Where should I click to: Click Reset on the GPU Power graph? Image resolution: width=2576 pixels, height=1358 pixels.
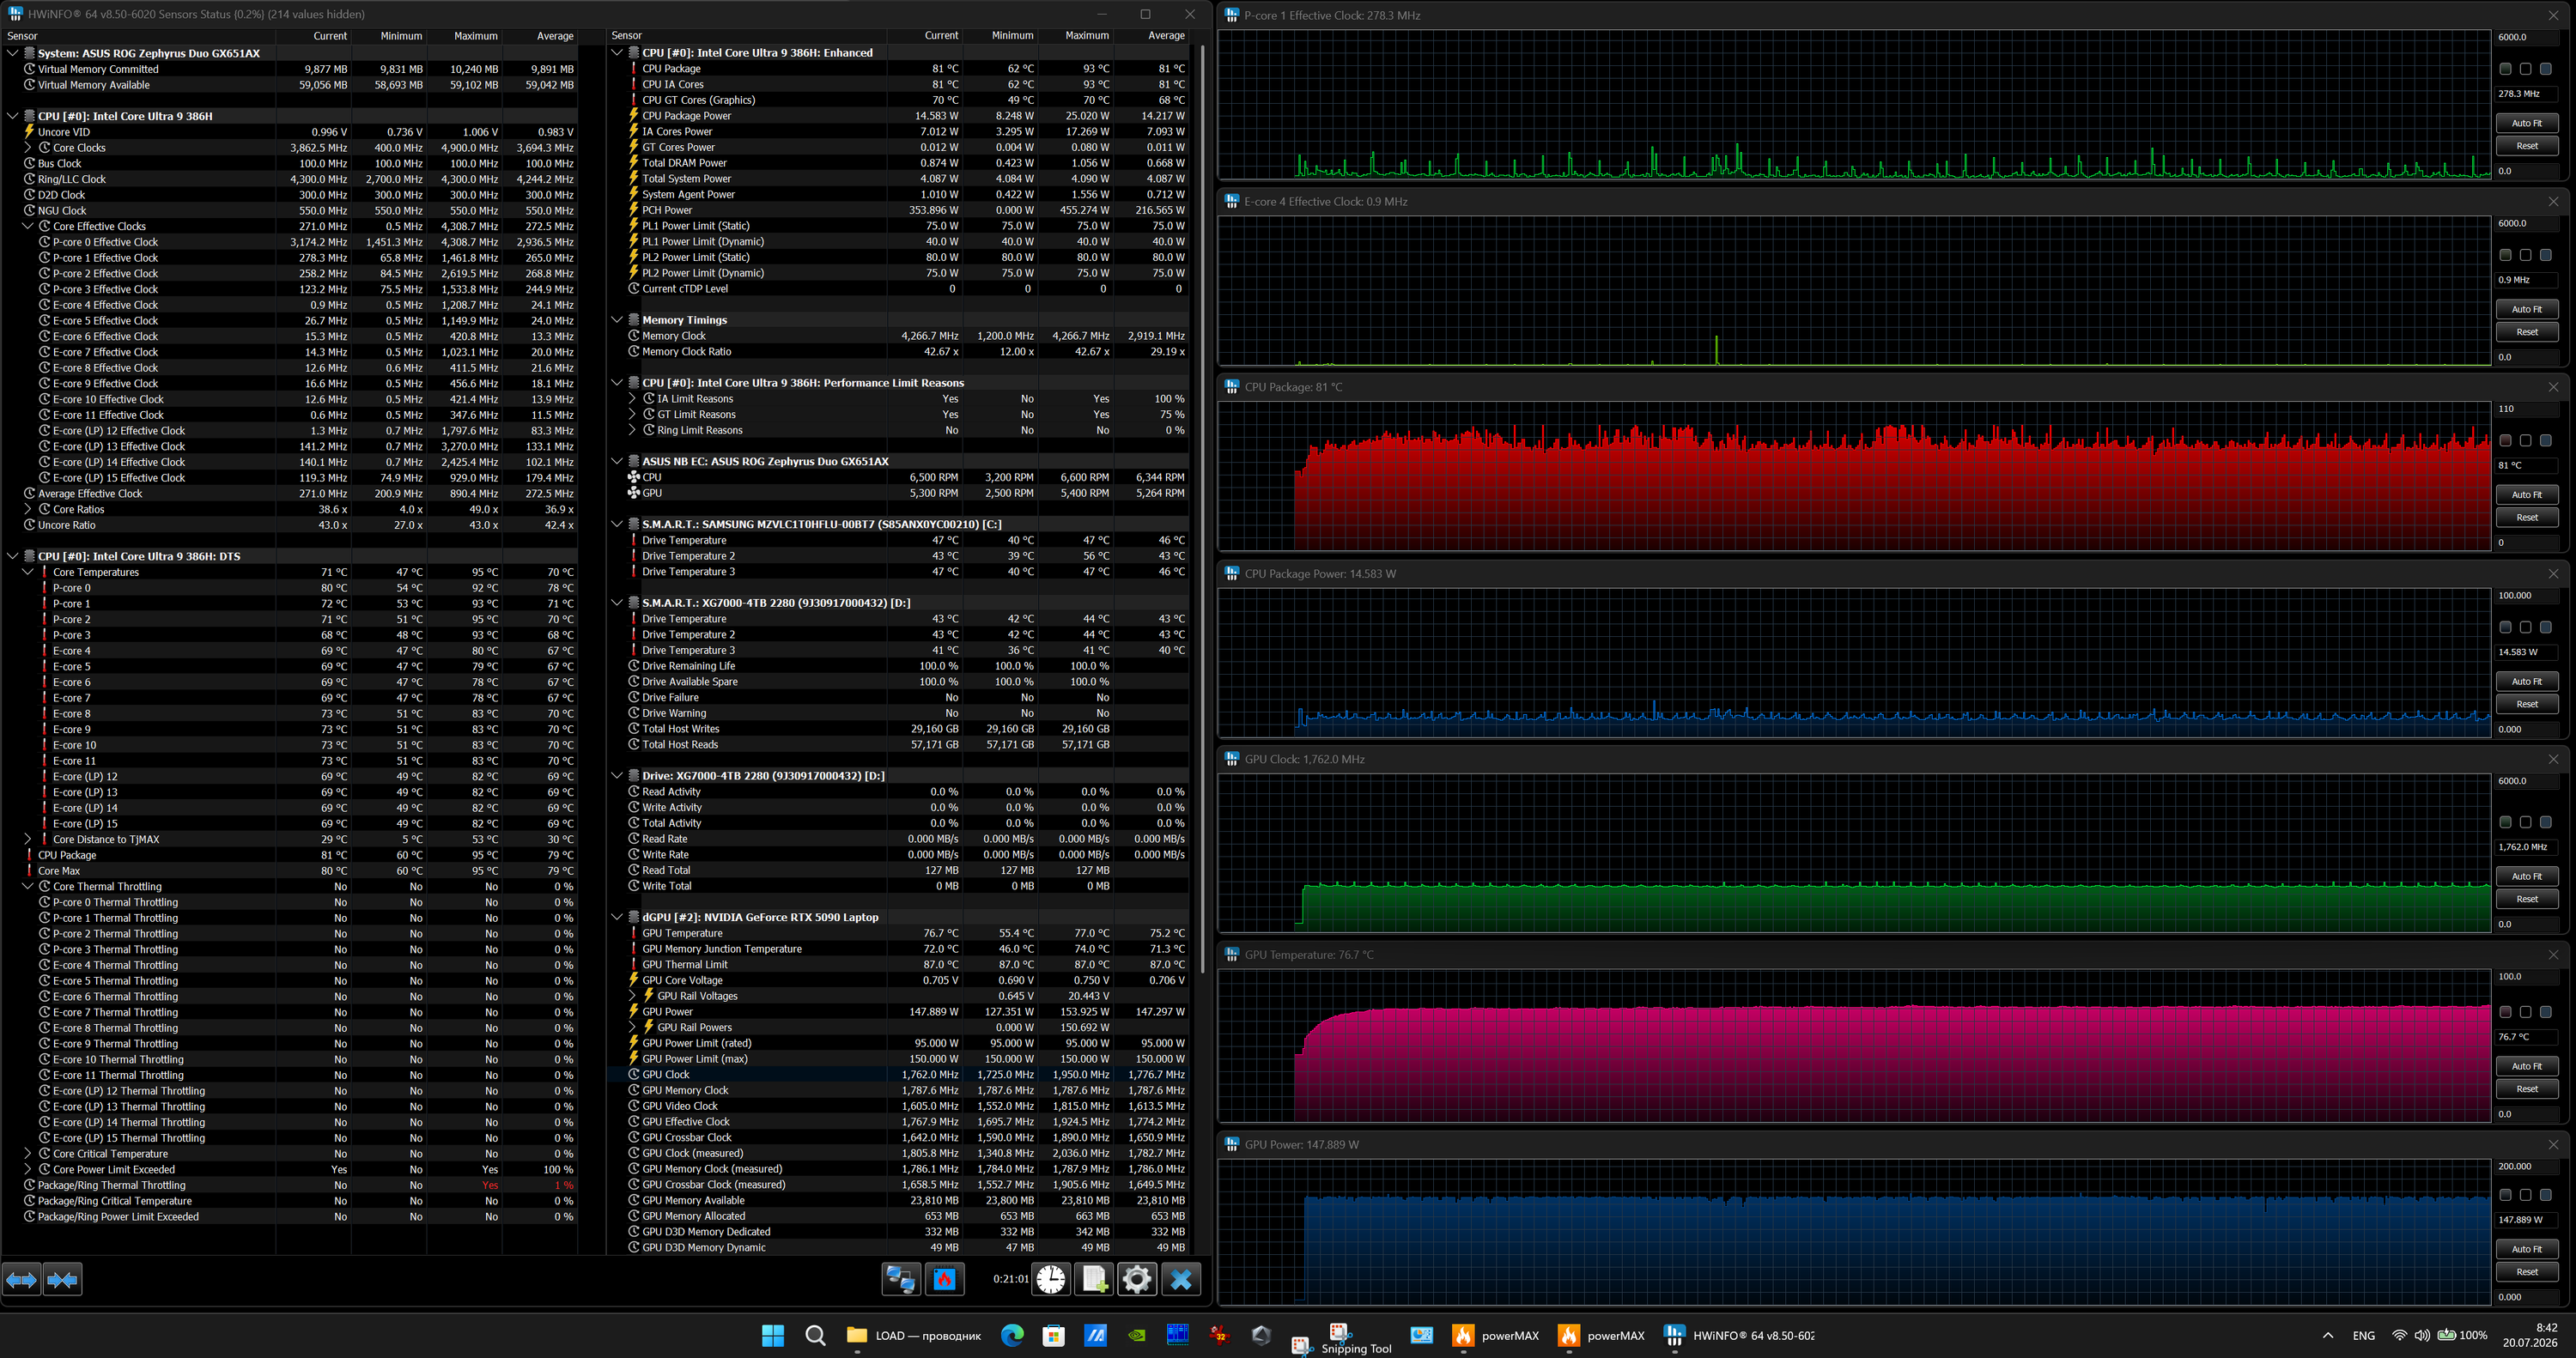2526,1272
